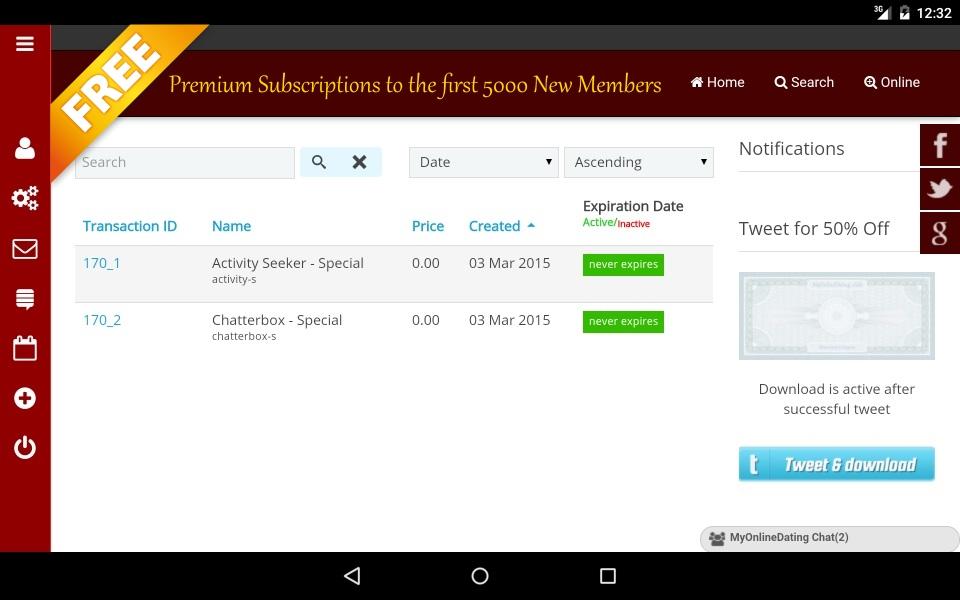This screenshot has width=960, height=600.
Task: Click the Expiration Date column header
Action: click(633, 206)
